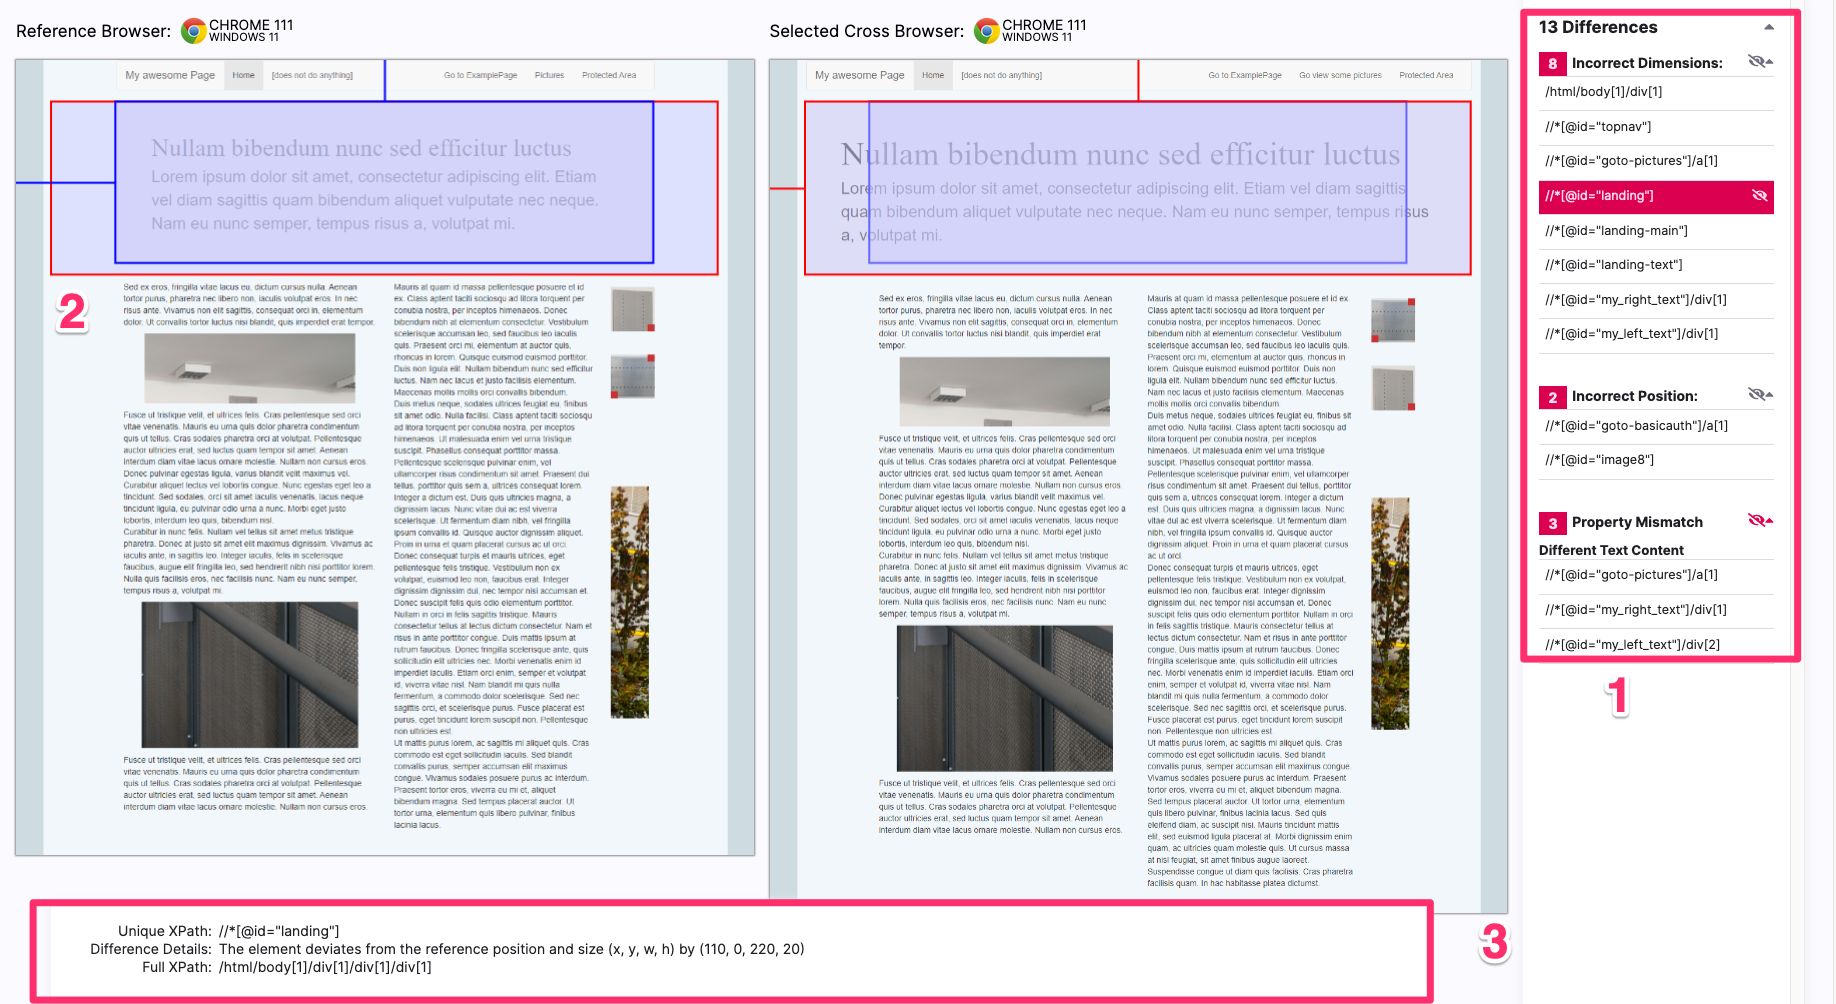Click the Difference Details description text
This screenshot has height=1004, width=1836.
pyautogui.click(x=512, y=949)
